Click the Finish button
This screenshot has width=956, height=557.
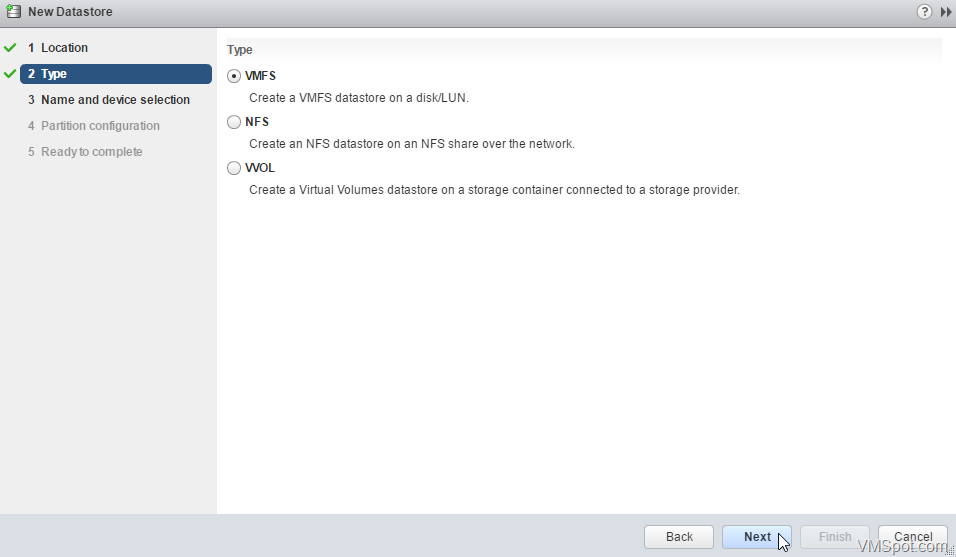click(835, 537)
